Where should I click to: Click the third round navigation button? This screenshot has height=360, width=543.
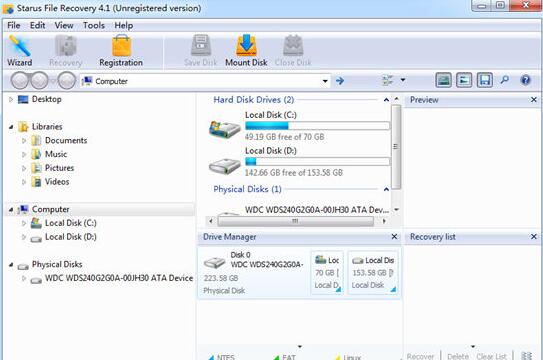click(66, 81)
